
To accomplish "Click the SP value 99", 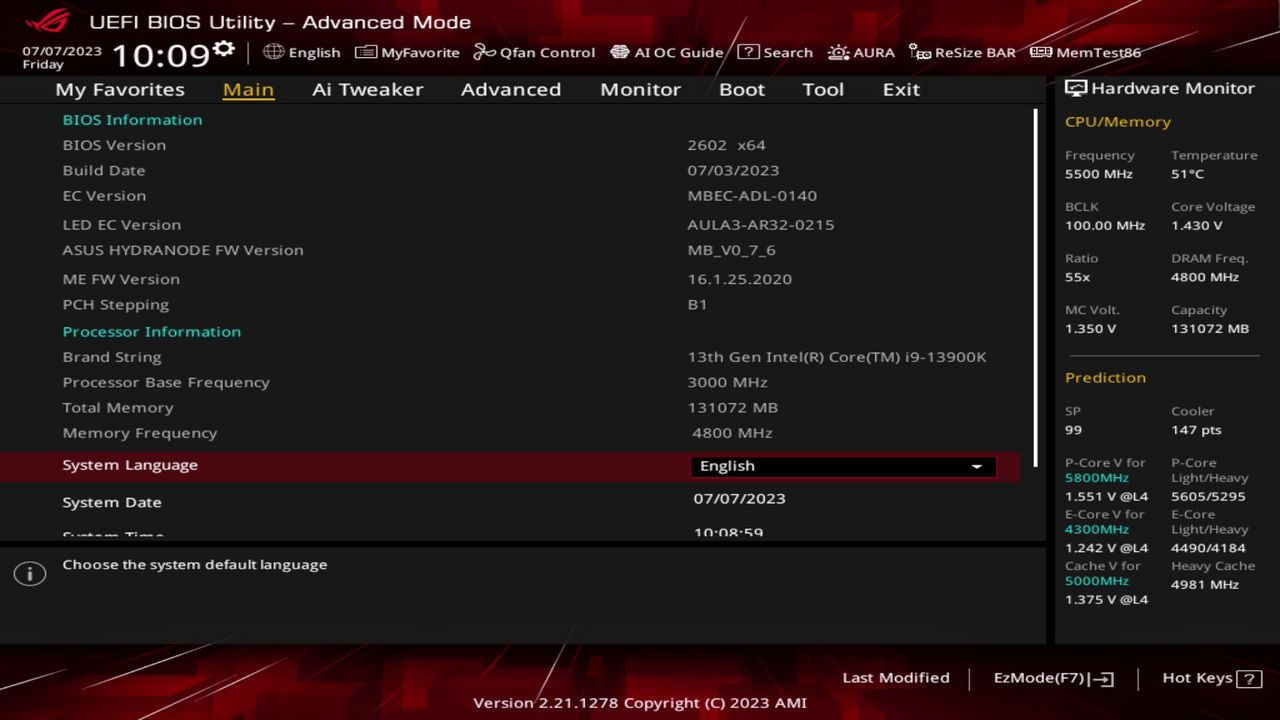I will click(x=1073, y=430).
